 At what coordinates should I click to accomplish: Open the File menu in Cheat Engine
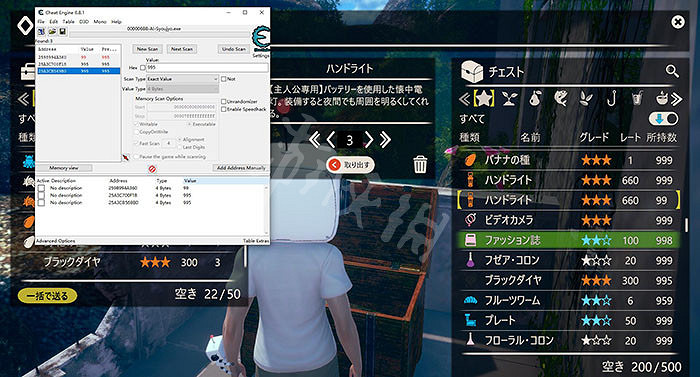click(41, 21)
